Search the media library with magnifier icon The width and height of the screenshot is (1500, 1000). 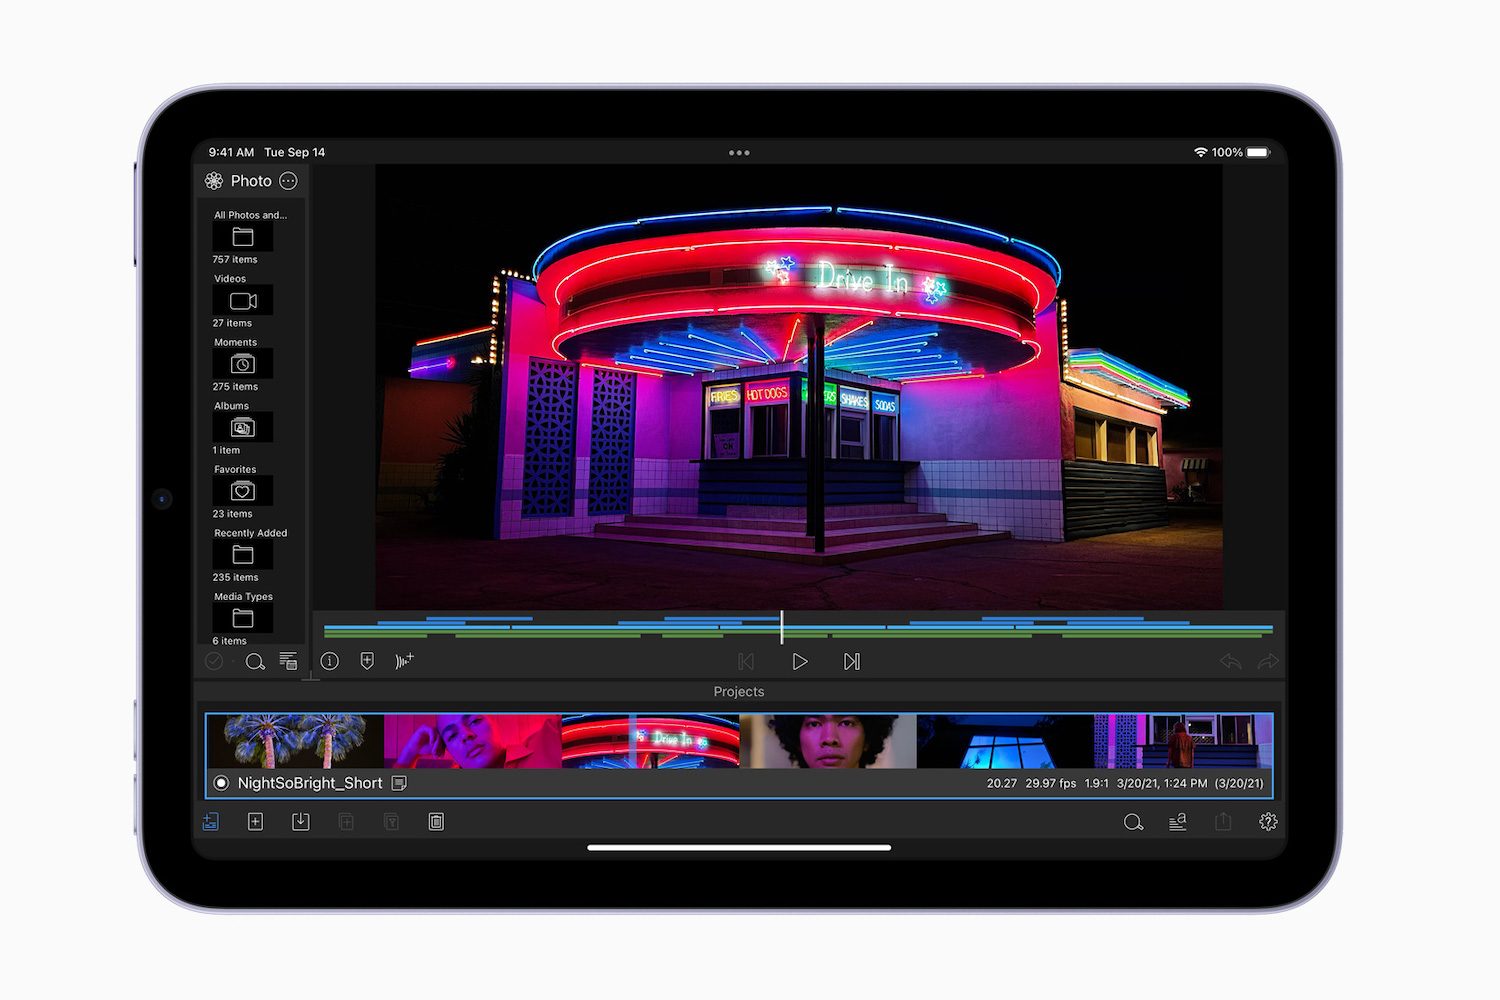coord(255,662)
